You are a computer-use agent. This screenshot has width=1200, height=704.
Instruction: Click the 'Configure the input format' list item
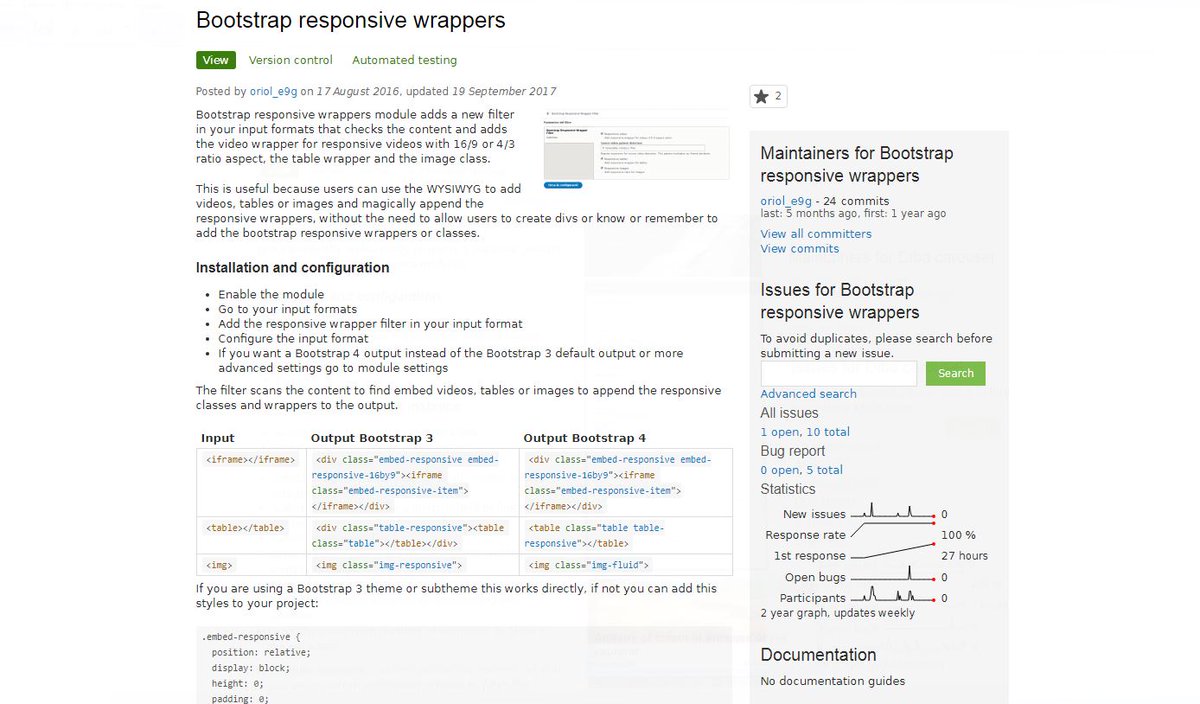tap(294, 338)
